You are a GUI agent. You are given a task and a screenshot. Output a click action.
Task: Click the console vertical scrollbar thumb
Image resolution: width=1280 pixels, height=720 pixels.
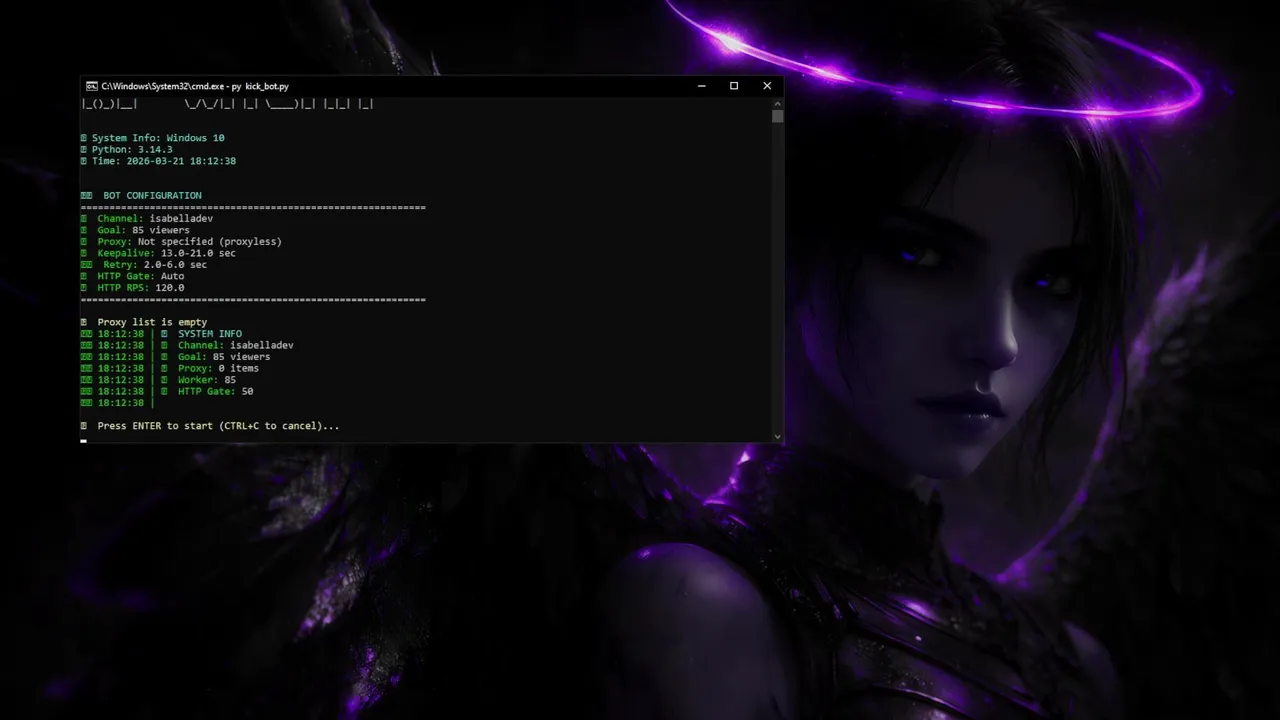778,116
